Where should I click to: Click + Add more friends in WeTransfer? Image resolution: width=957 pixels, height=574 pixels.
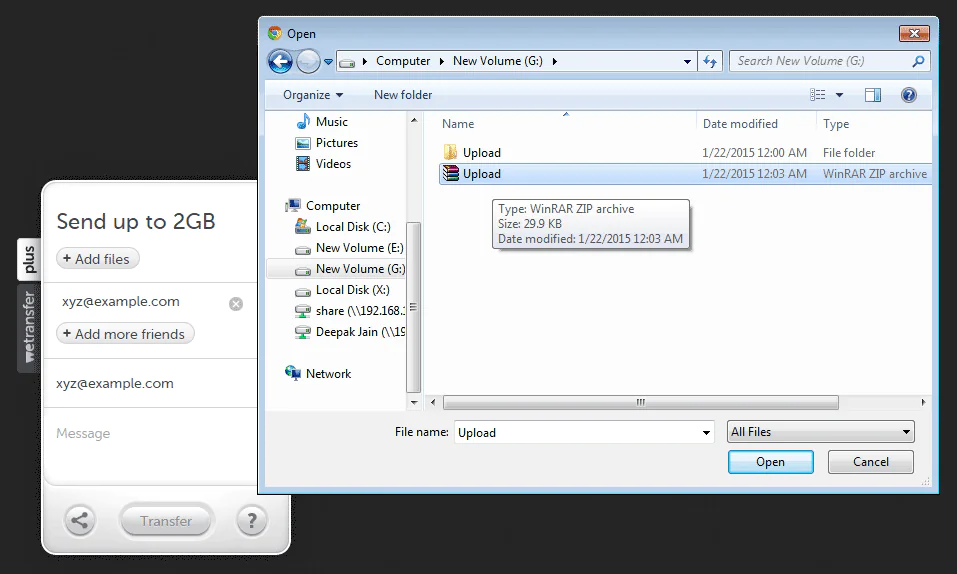coord(125,334)
